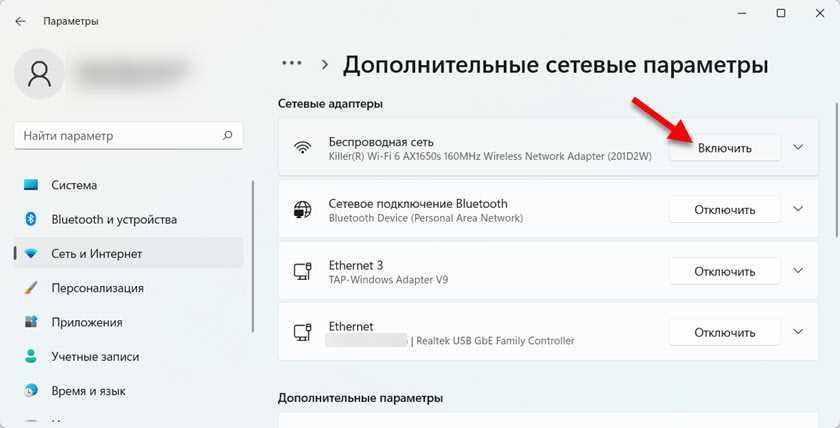
Task: Click the search magnifier icon
Action: (228, 135)
